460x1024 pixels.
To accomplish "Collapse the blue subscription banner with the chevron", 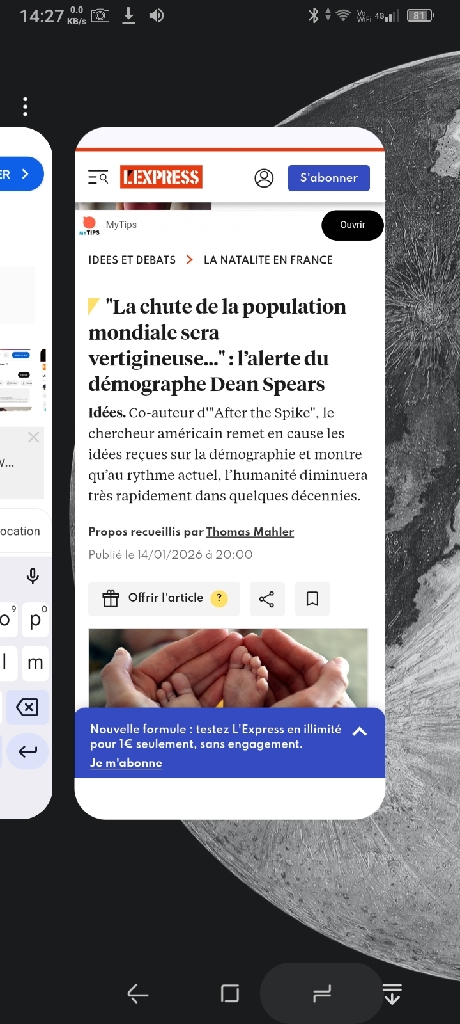I will click(x=359, y=731).
